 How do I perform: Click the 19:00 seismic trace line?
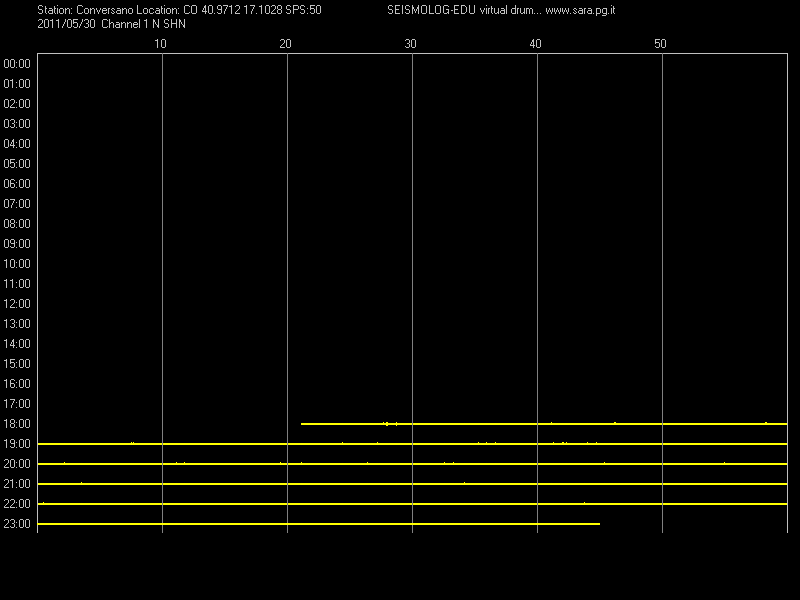pyautogui.click(x=412, y=444)
